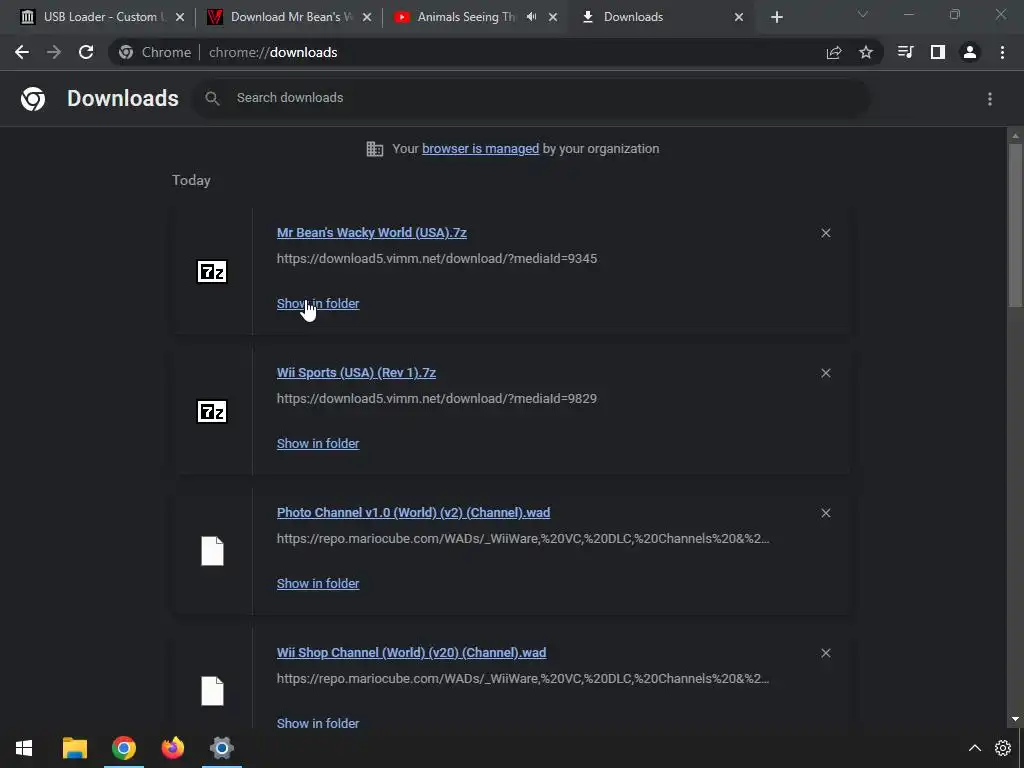Viewport: 1024px width, 768px height.
Task: Toggle the Chrome side panel
Action: [938, 52]
